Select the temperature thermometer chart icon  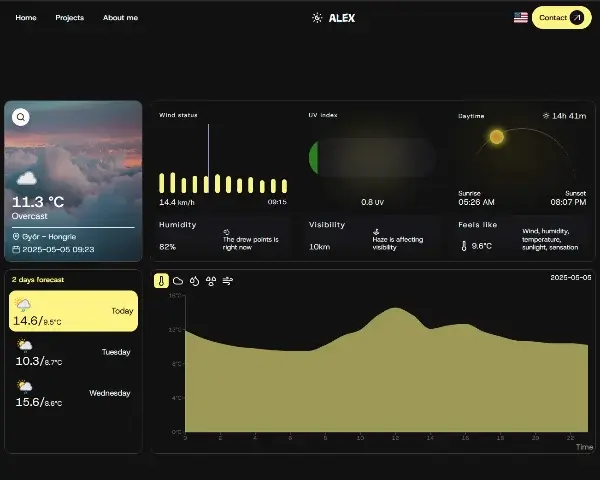click(x=162, y=281)
